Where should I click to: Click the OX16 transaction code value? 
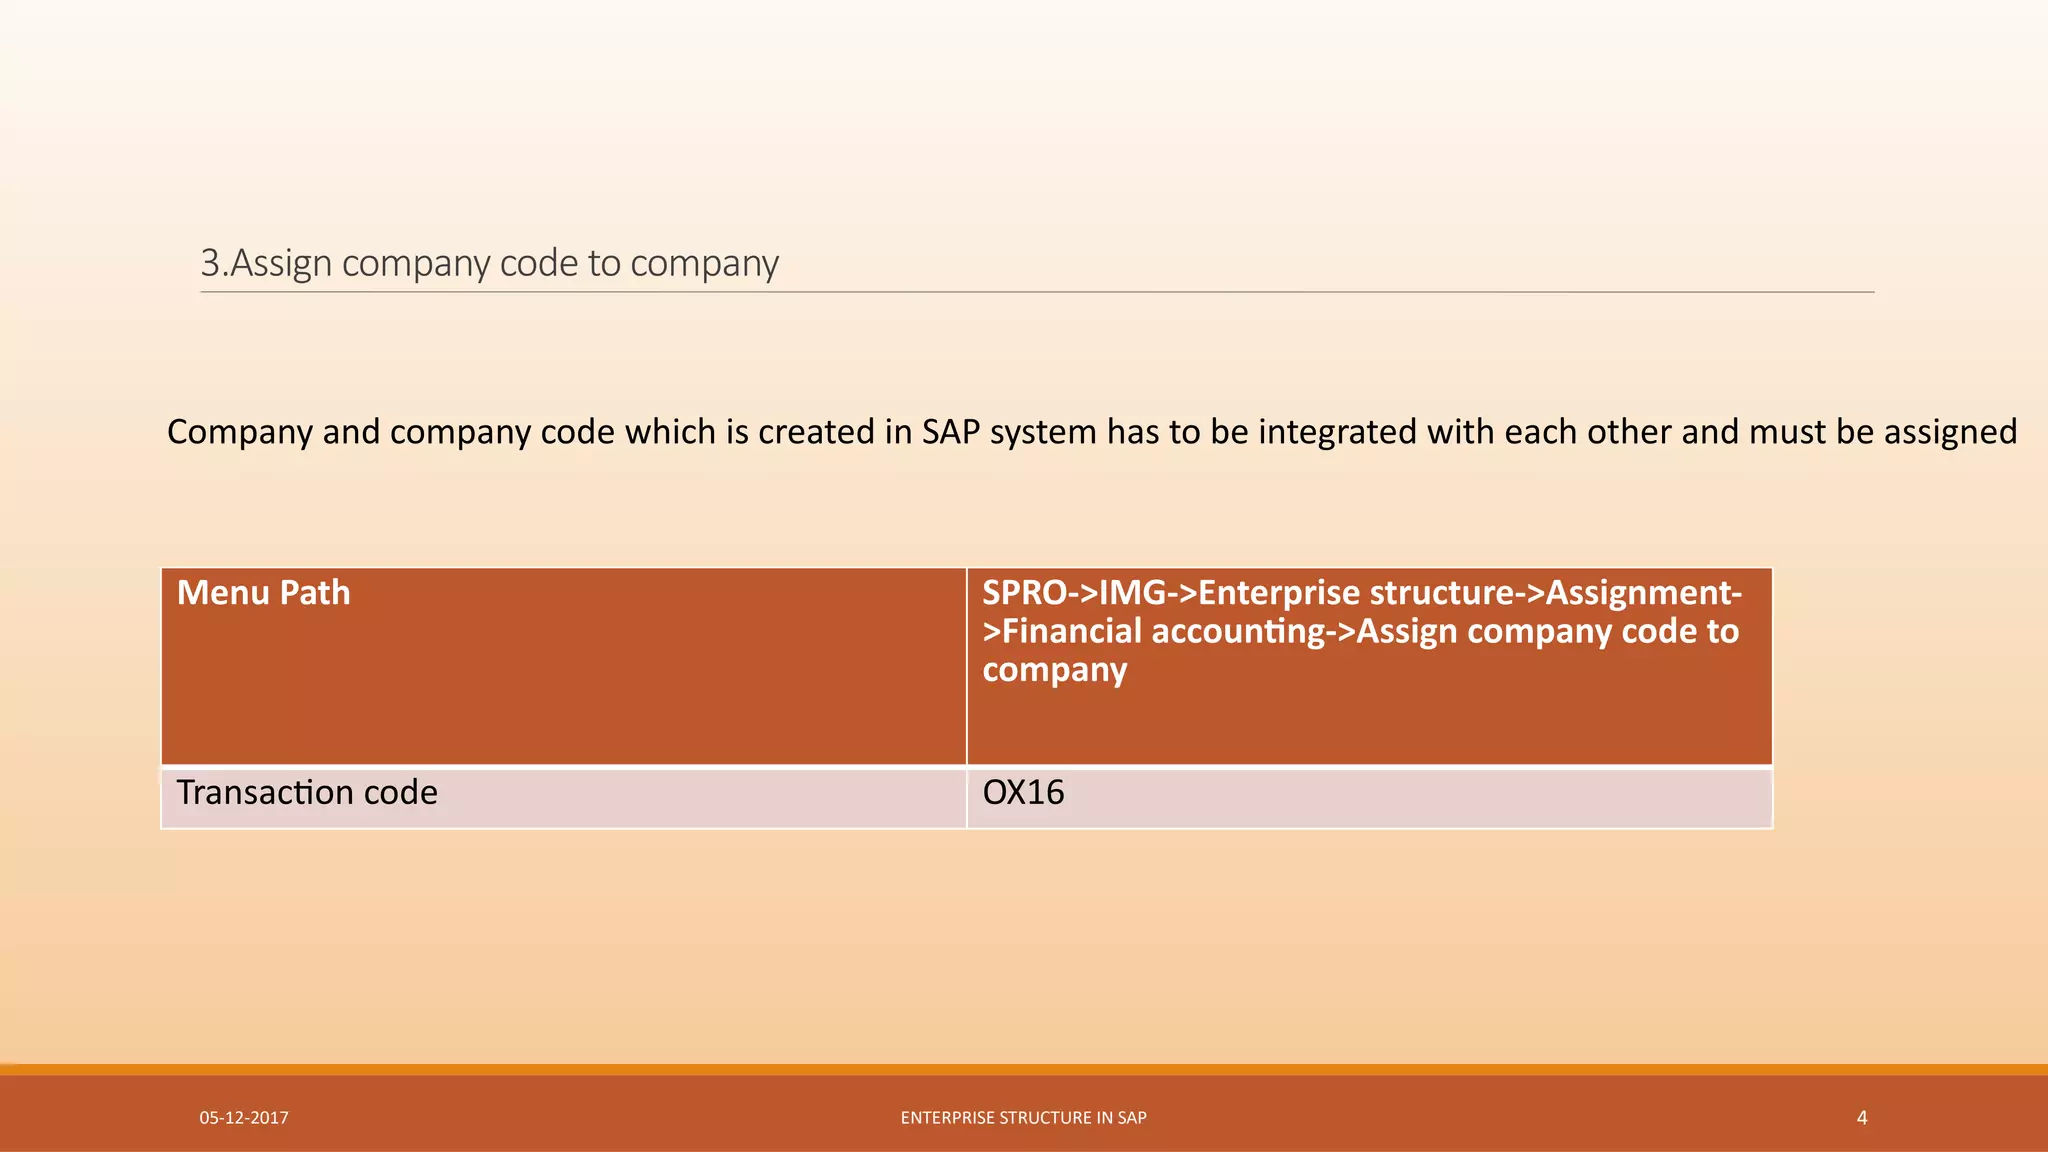(1023, 793)
